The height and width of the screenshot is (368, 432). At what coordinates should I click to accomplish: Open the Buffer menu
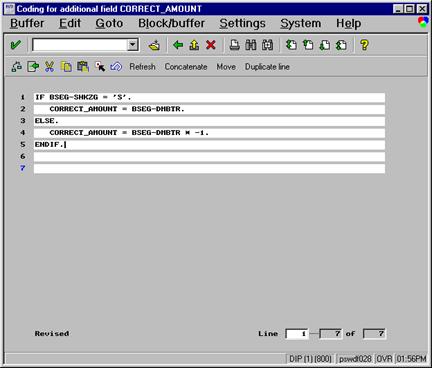[x=27, y=23]
